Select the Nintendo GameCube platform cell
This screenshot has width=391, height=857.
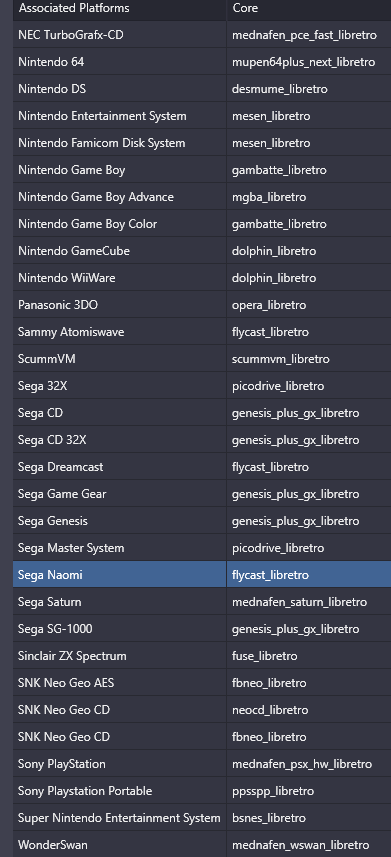point(120,251)
